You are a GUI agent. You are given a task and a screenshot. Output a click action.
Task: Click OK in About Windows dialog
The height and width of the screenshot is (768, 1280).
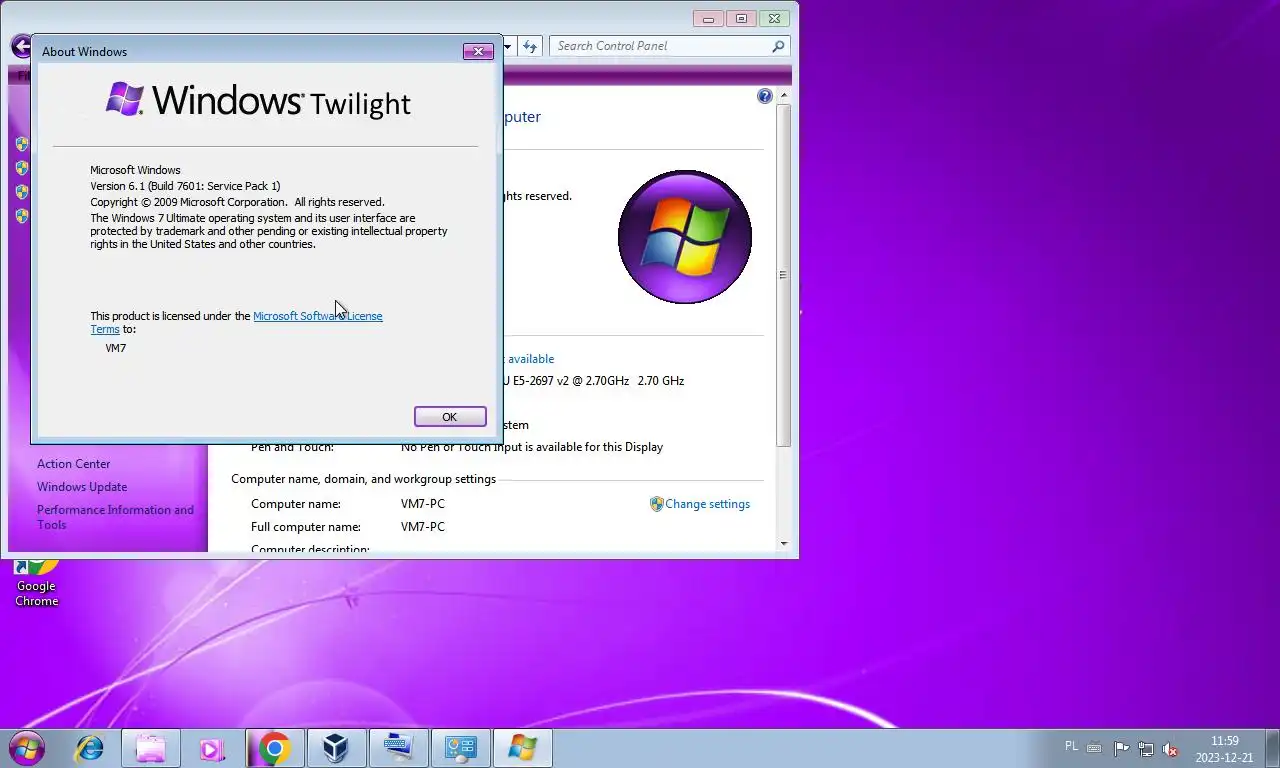click(450, 417)
